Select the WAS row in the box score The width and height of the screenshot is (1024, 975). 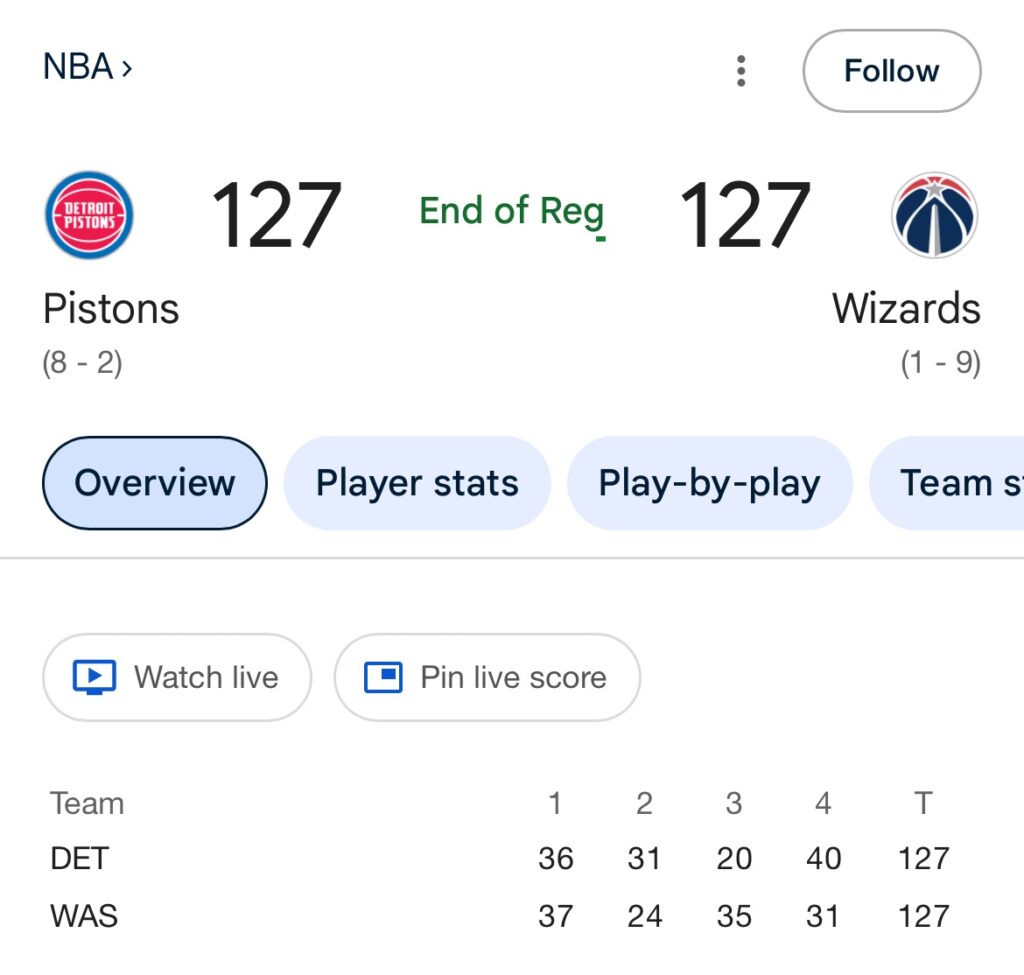click(x=84, y=915)
